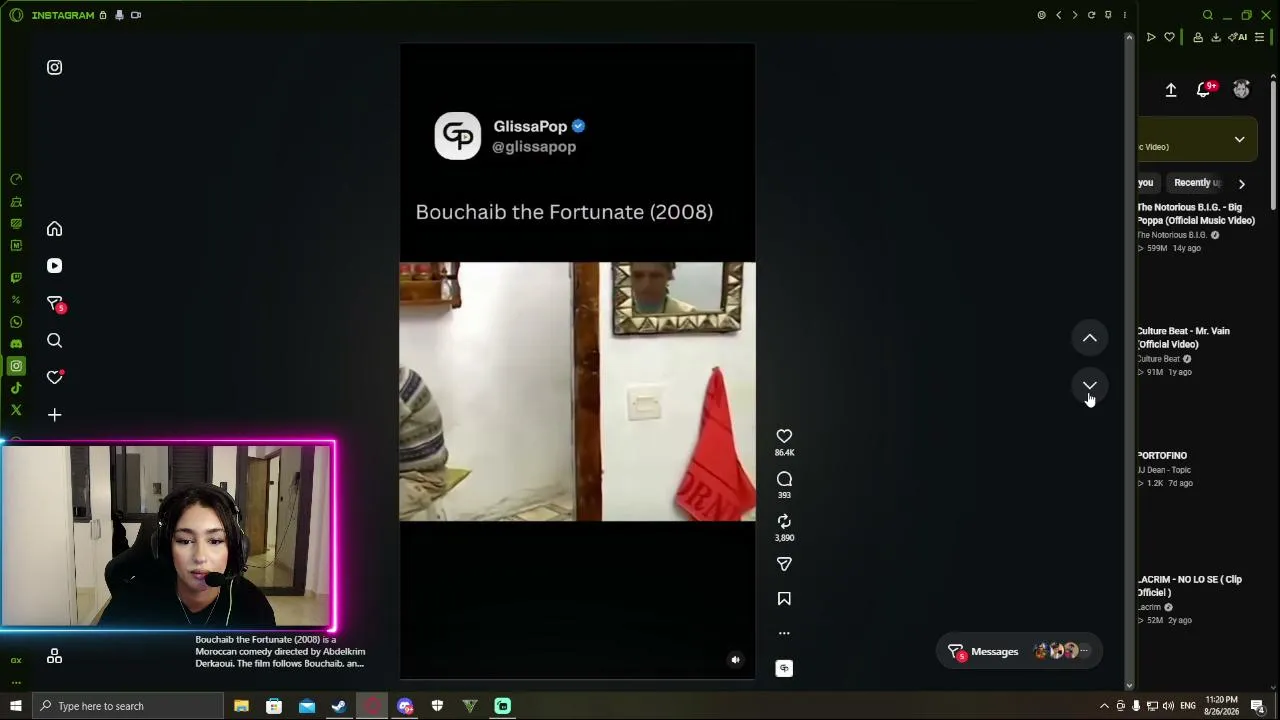Go to the previous reel arrow
This screenshot has width=1280, height=720.
[x=1090, y=338]
